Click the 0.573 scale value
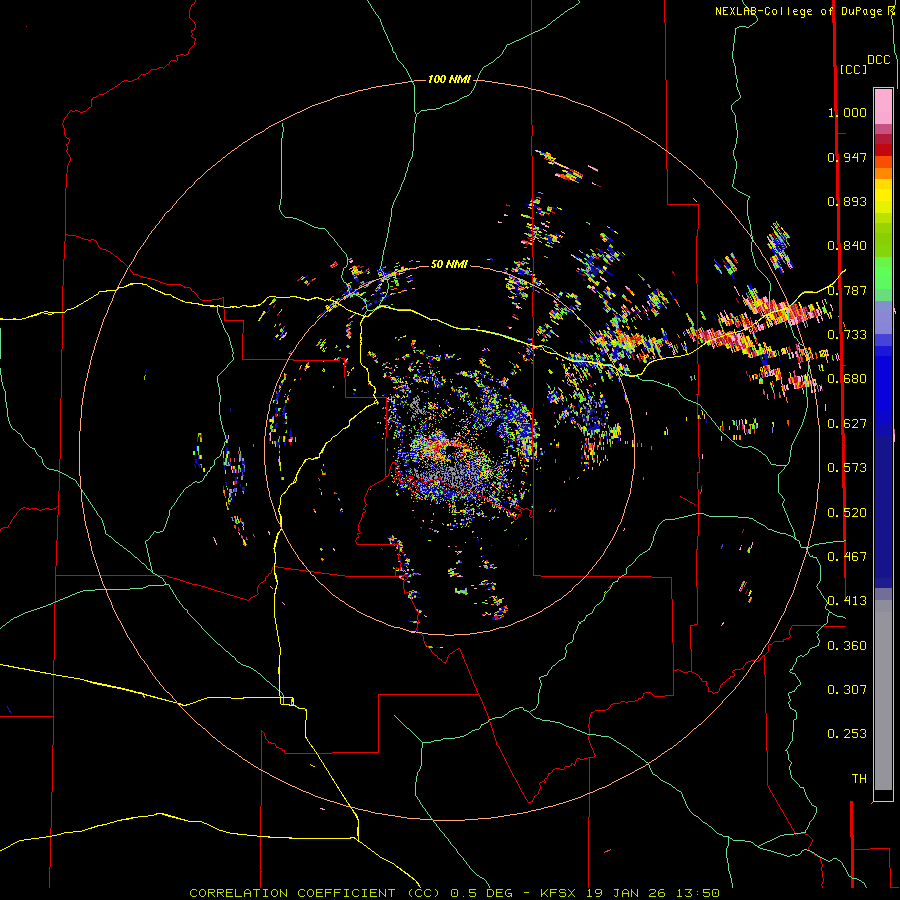 pyautogui.click(x=847, y=468)
